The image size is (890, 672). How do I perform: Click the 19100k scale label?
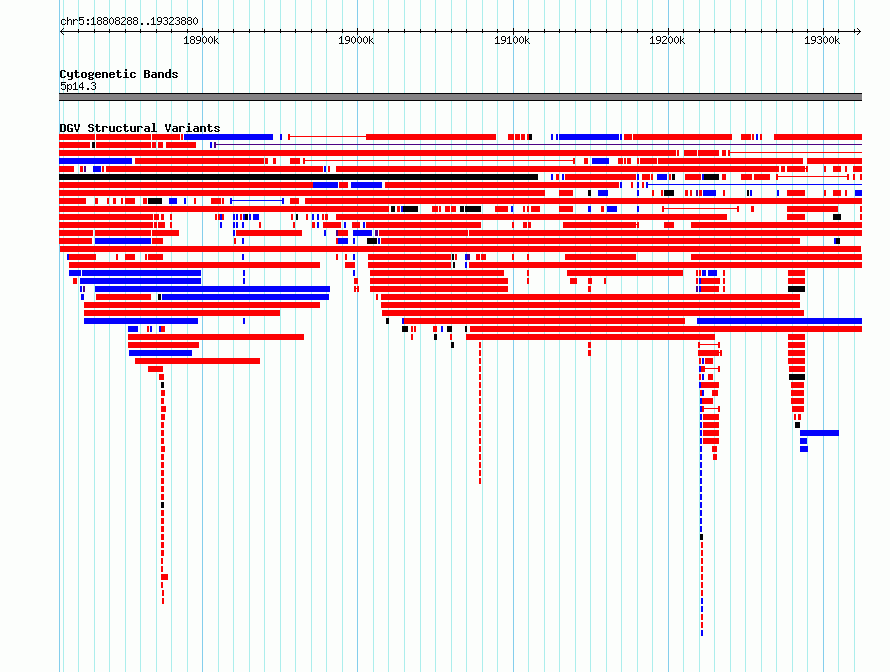512,40
